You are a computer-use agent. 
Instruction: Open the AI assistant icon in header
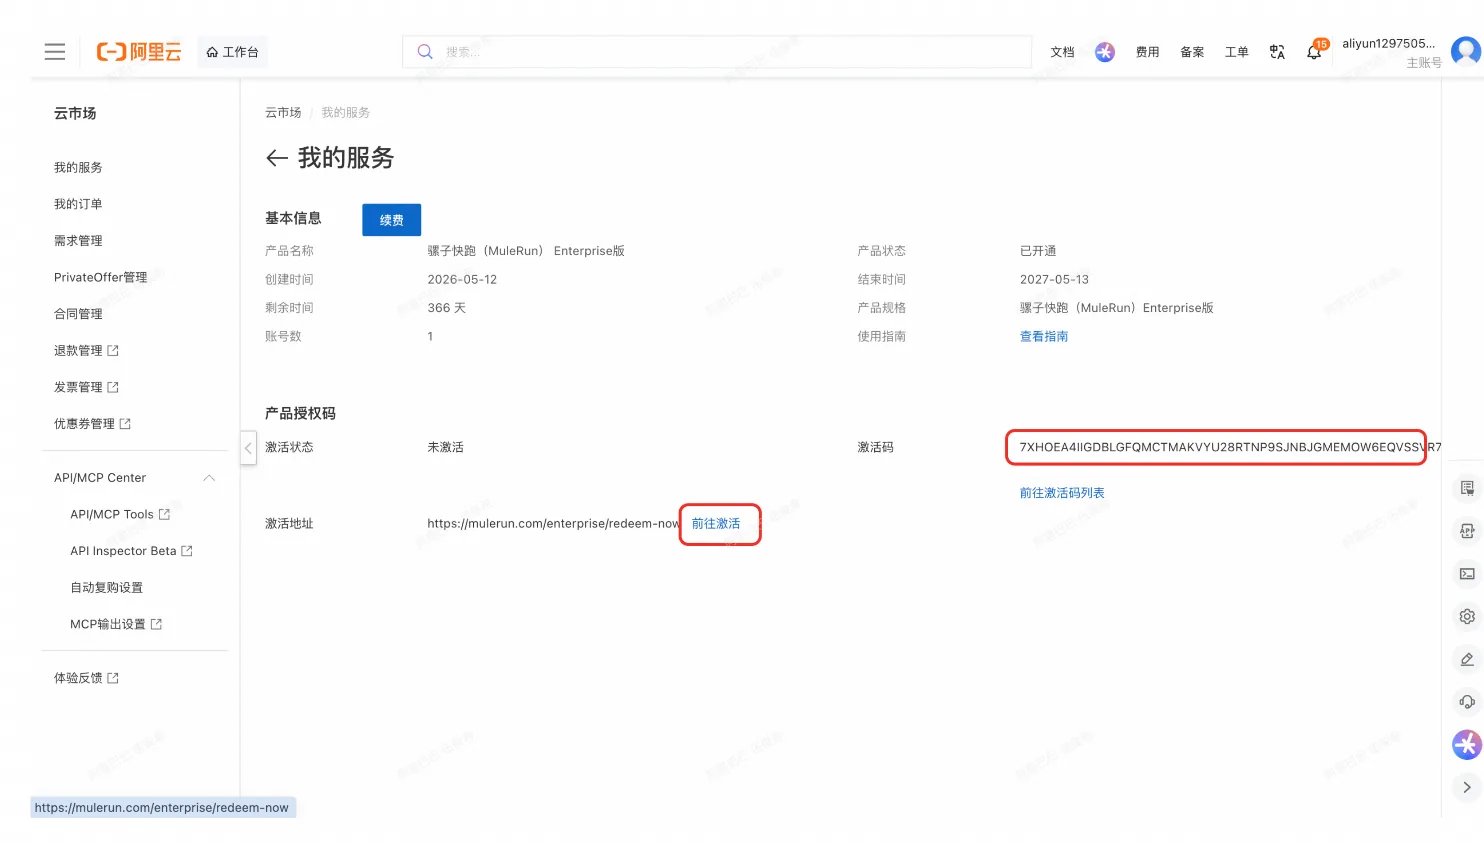[x=1105, y=52]
